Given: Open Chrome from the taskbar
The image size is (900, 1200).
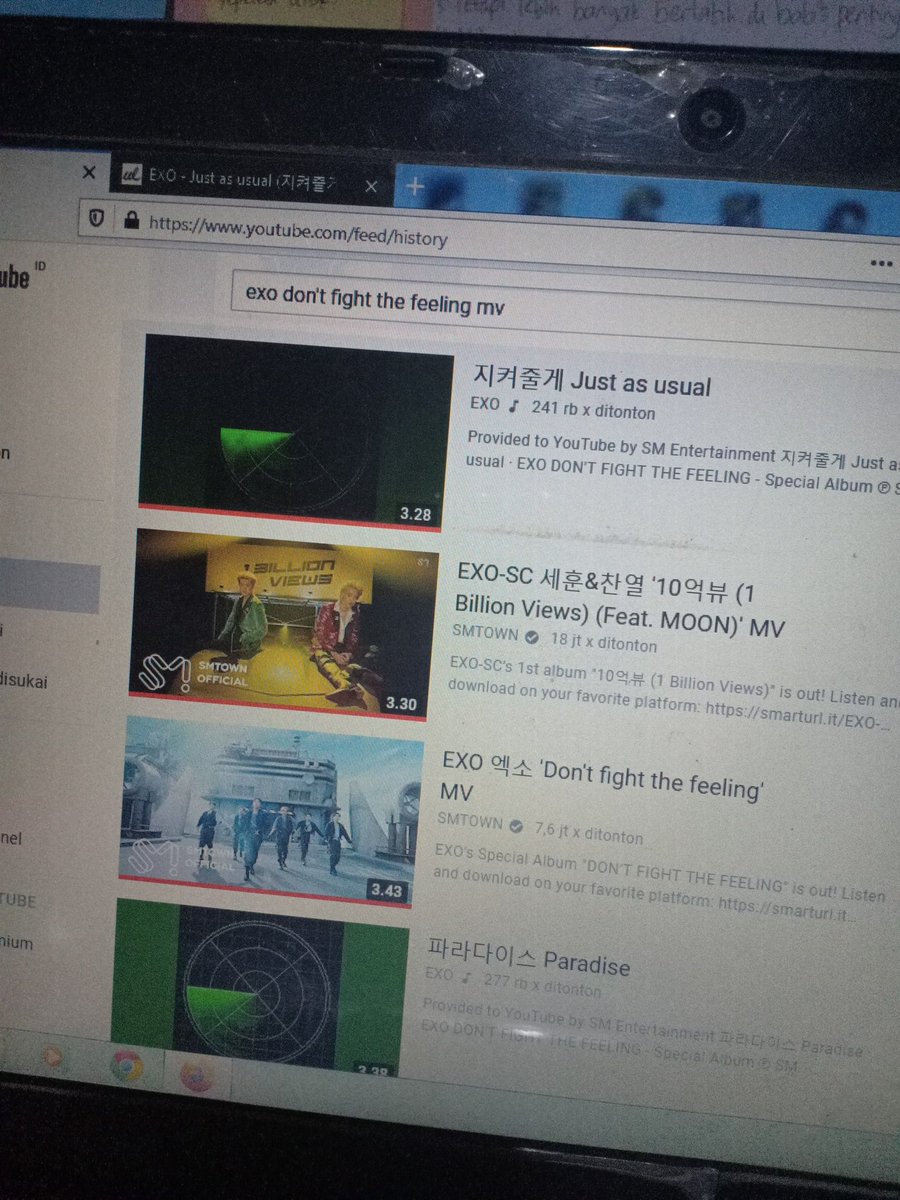Looking at the screenshot, I should 125,1065.
